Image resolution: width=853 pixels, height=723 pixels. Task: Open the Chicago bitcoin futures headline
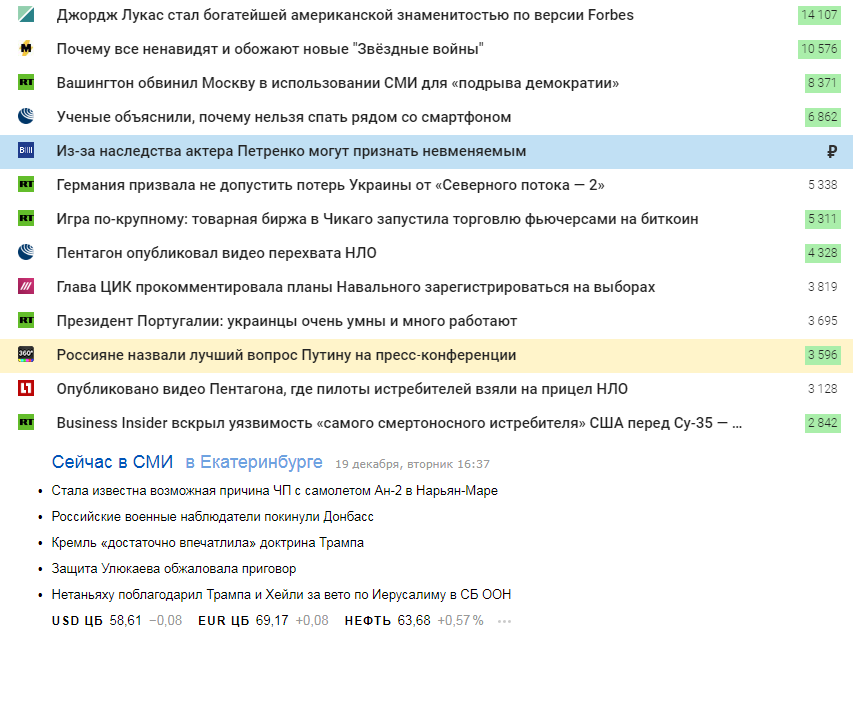[377, 219]
